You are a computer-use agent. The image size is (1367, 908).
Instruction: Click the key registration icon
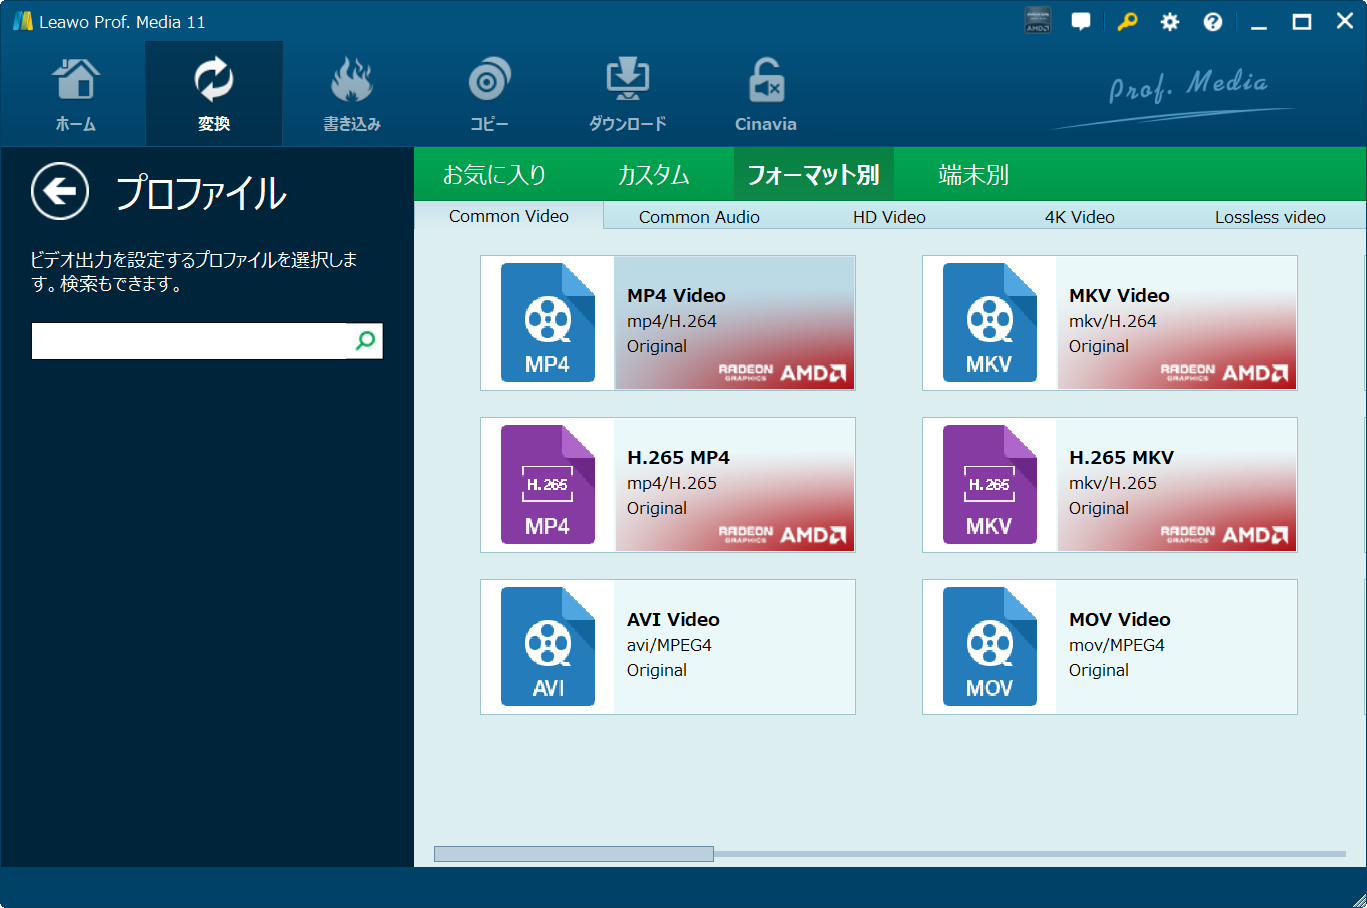click(1127, 22)
